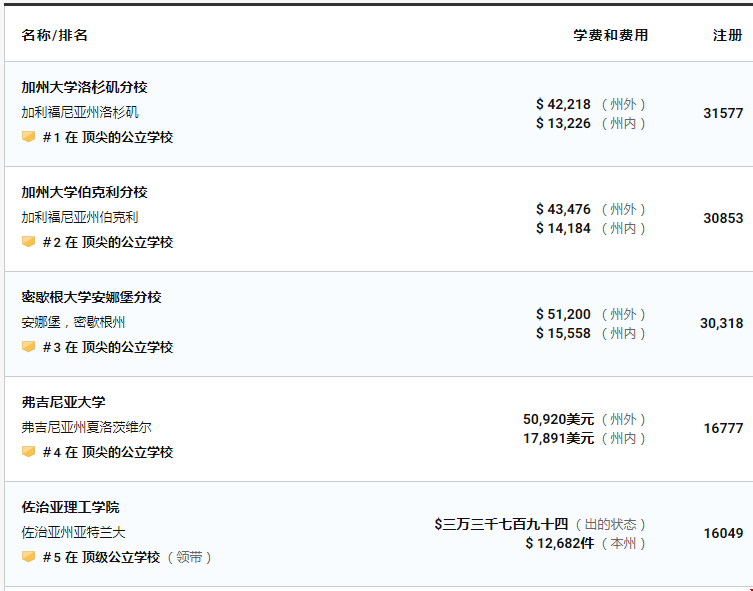Click location 加利福尼亚州洛杉矶
Image resolution: width=753 pixels, height=591 pixels.
coord(80,112)
